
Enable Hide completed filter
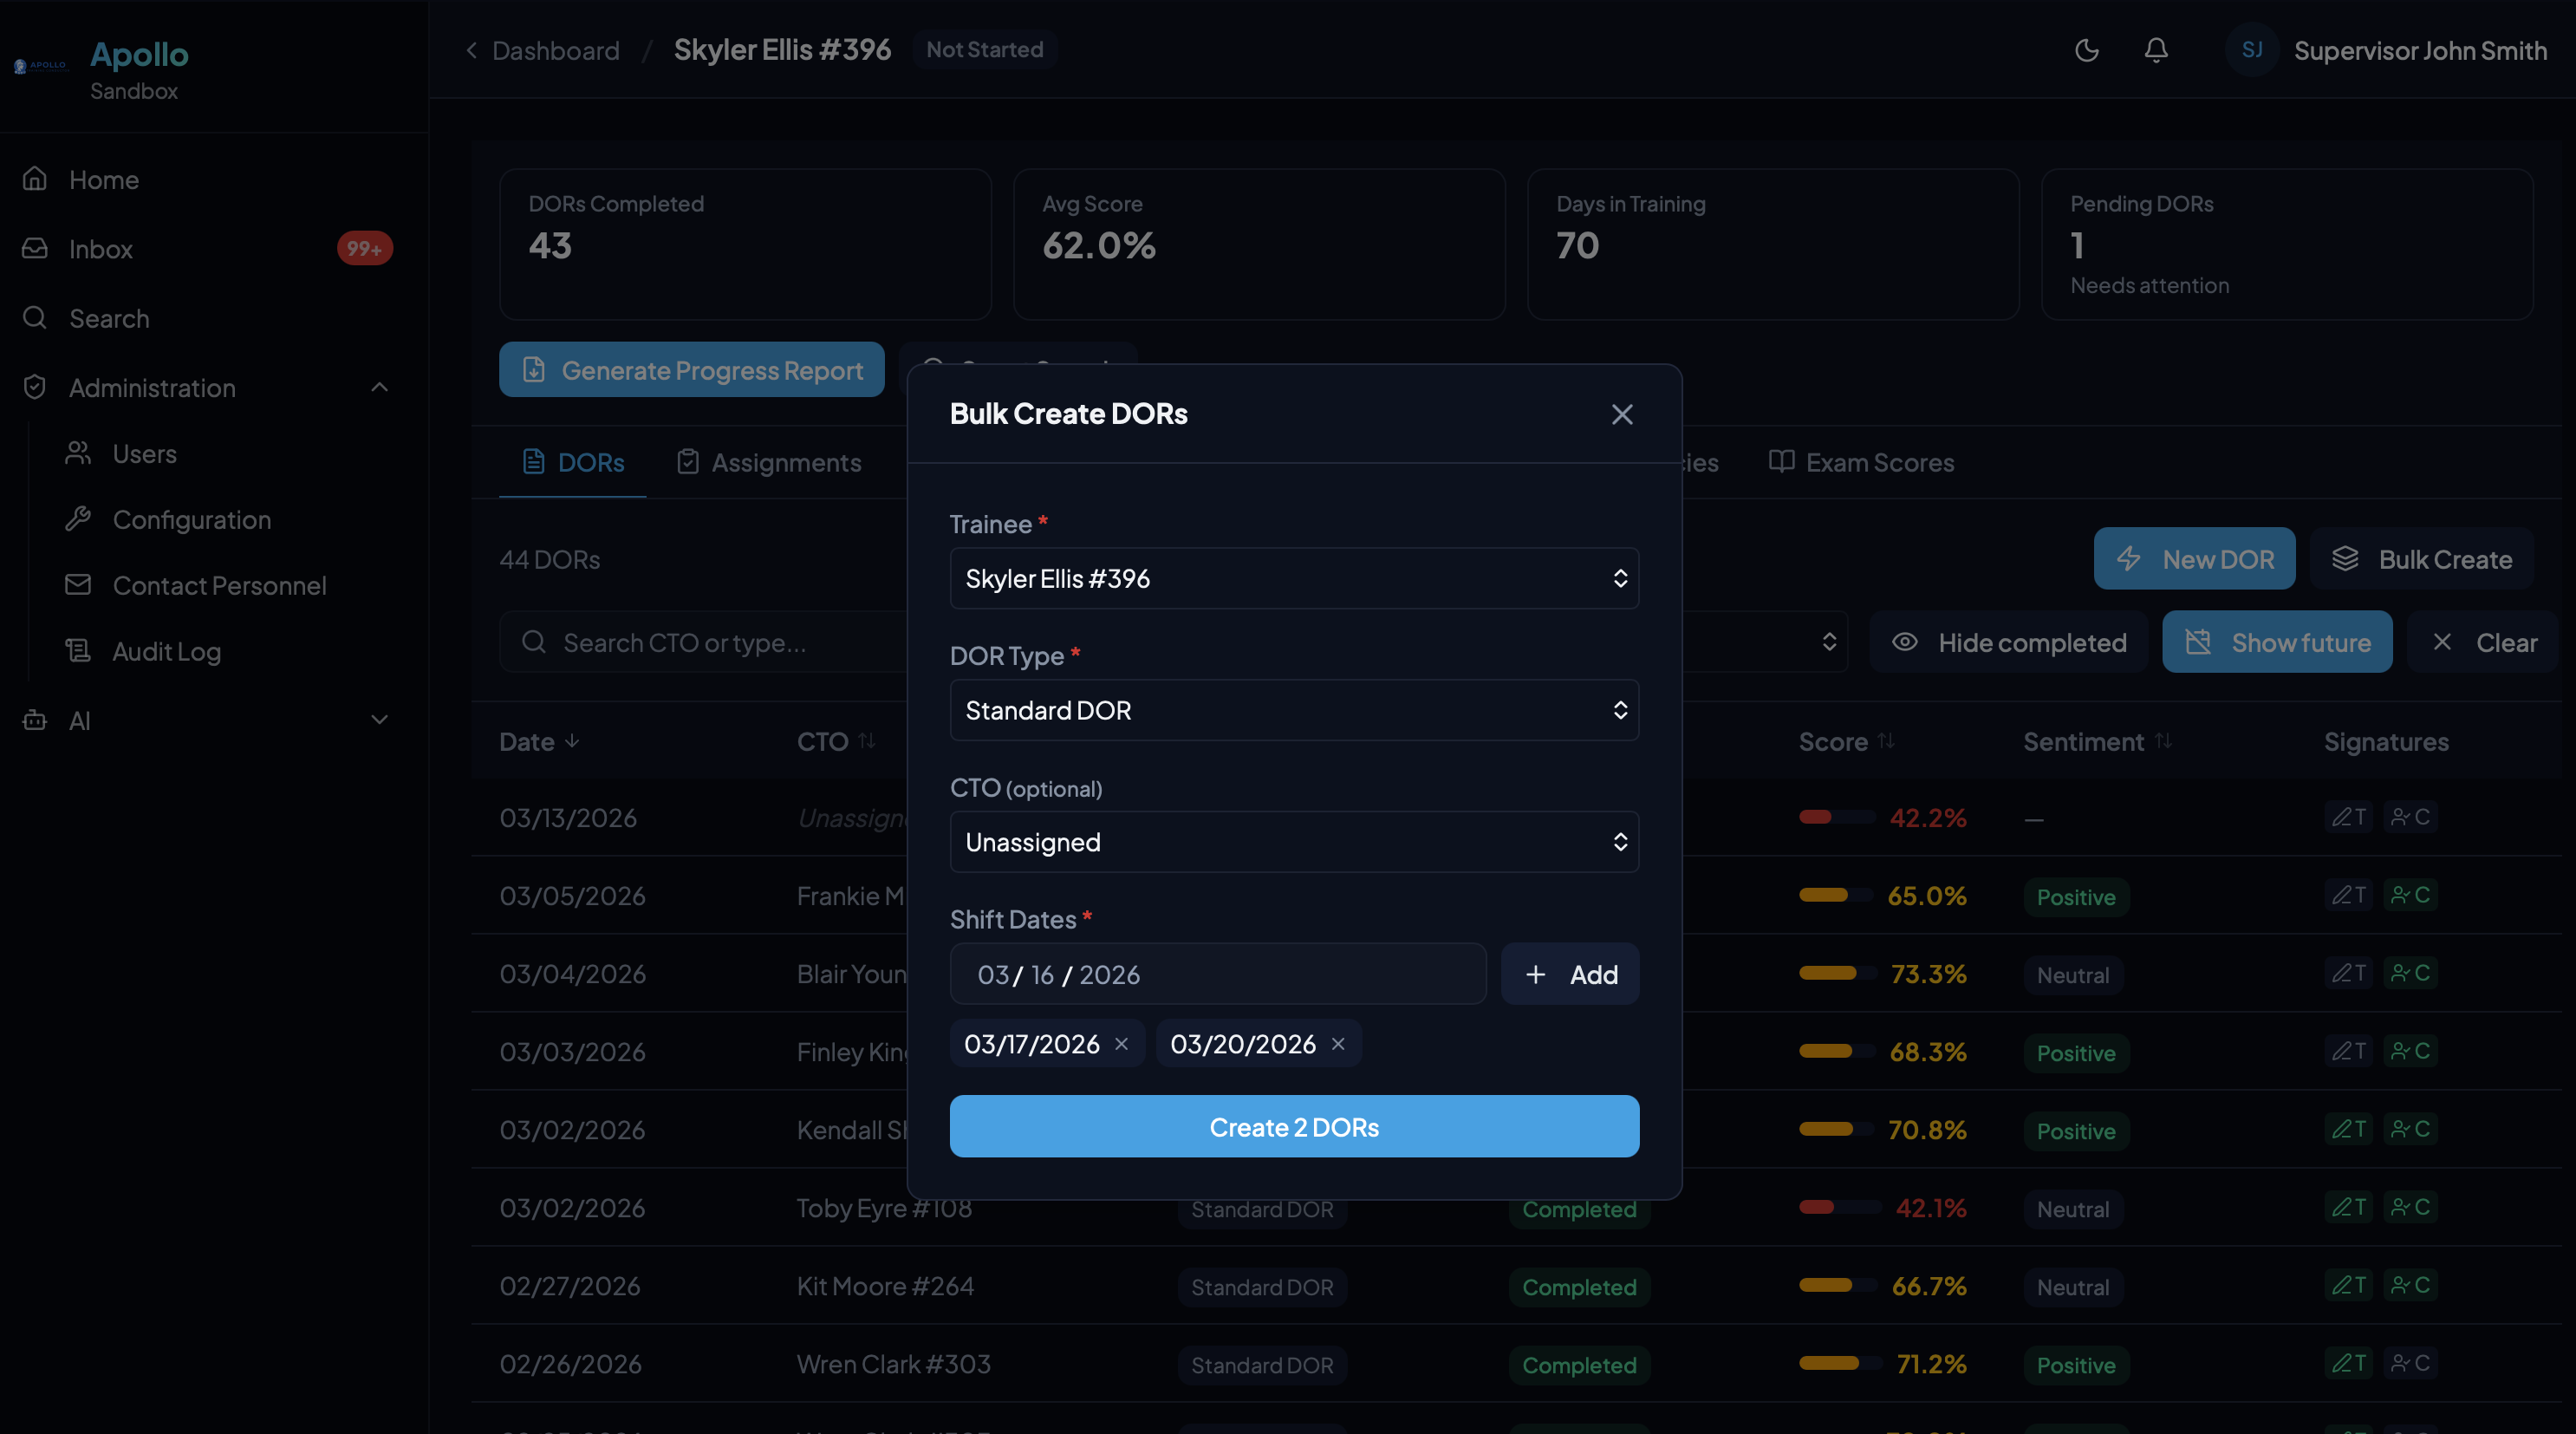pyautogui.click(x=2010, y=642)
